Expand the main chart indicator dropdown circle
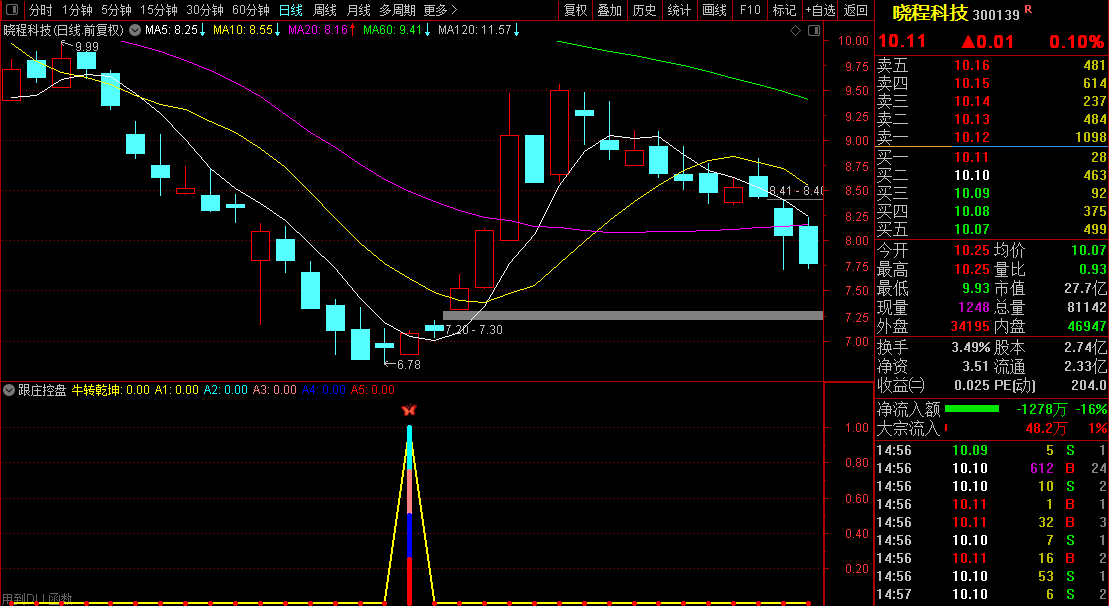The image size is (1109, 606). (134, 30)
